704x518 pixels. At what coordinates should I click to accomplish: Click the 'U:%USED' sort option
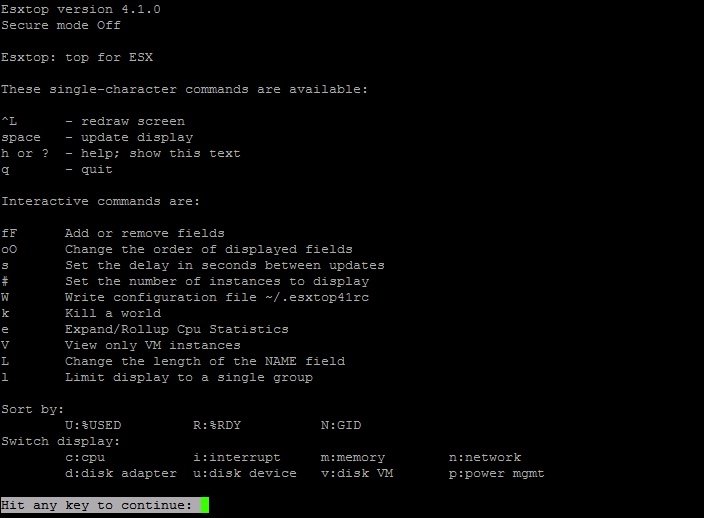pos(93,425)
